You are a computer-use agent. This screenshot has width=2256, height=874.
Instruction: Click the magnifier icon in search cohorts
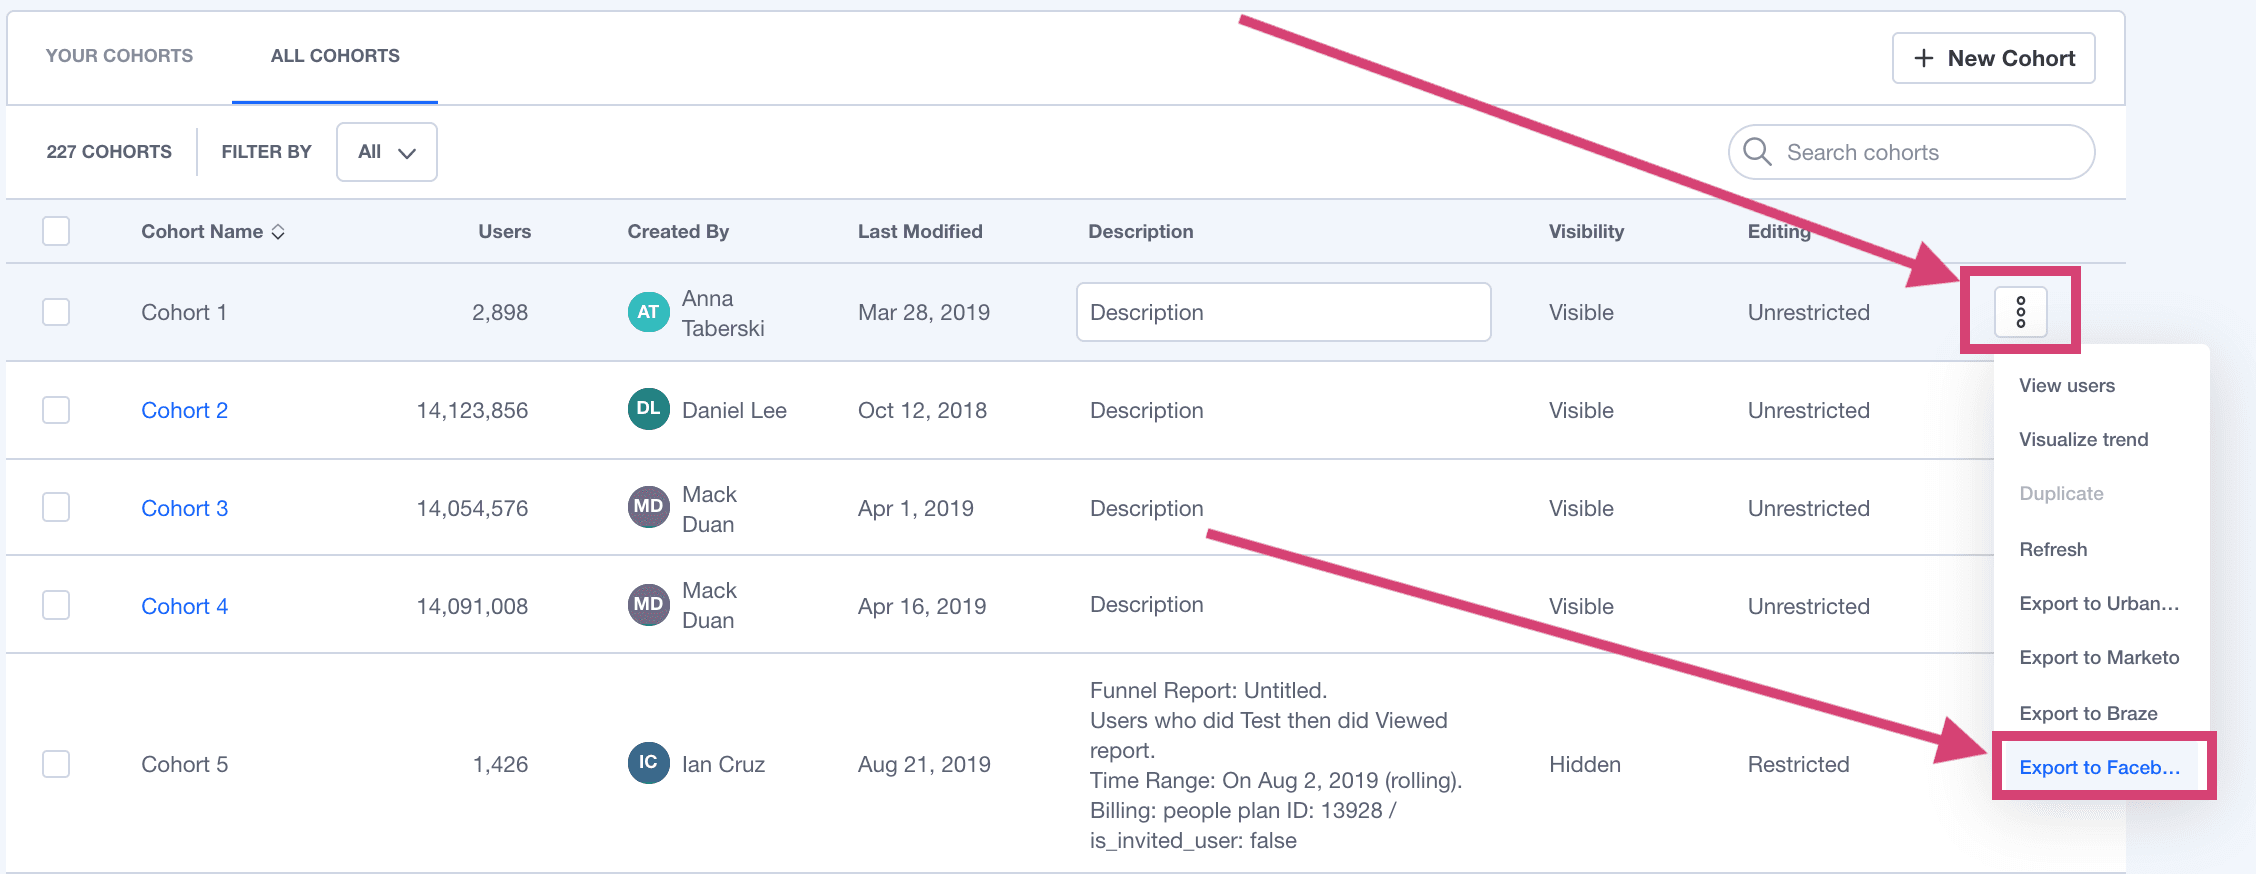pos(1757,152)
